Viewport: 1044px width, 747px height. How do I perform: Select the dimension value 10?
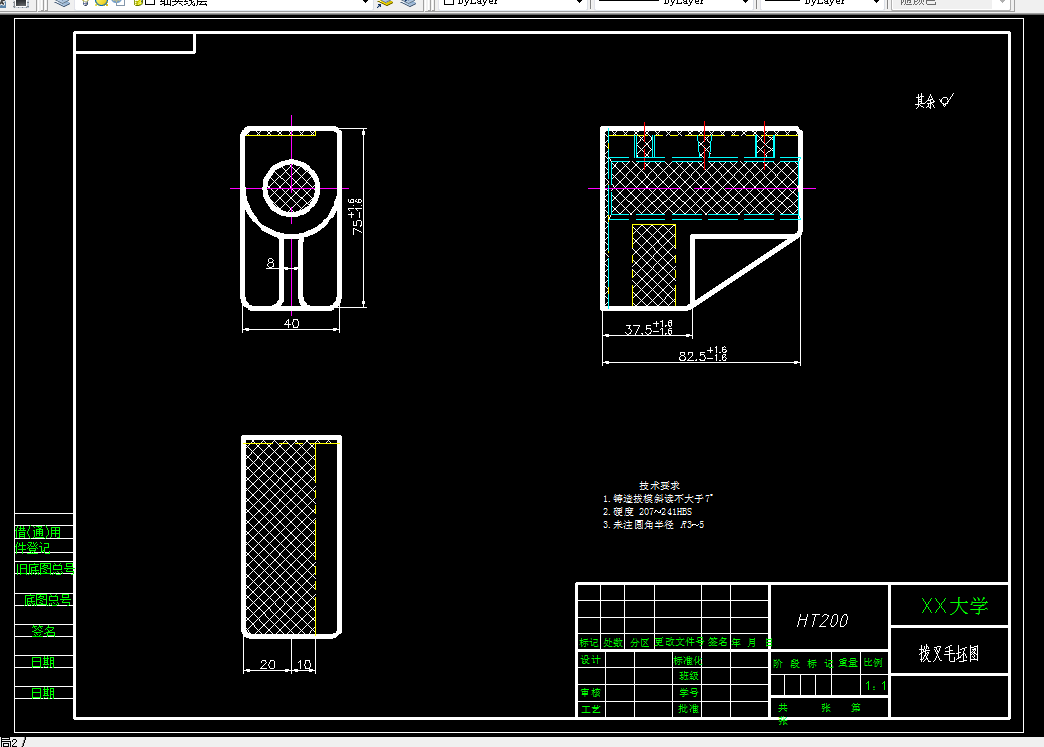304,664
